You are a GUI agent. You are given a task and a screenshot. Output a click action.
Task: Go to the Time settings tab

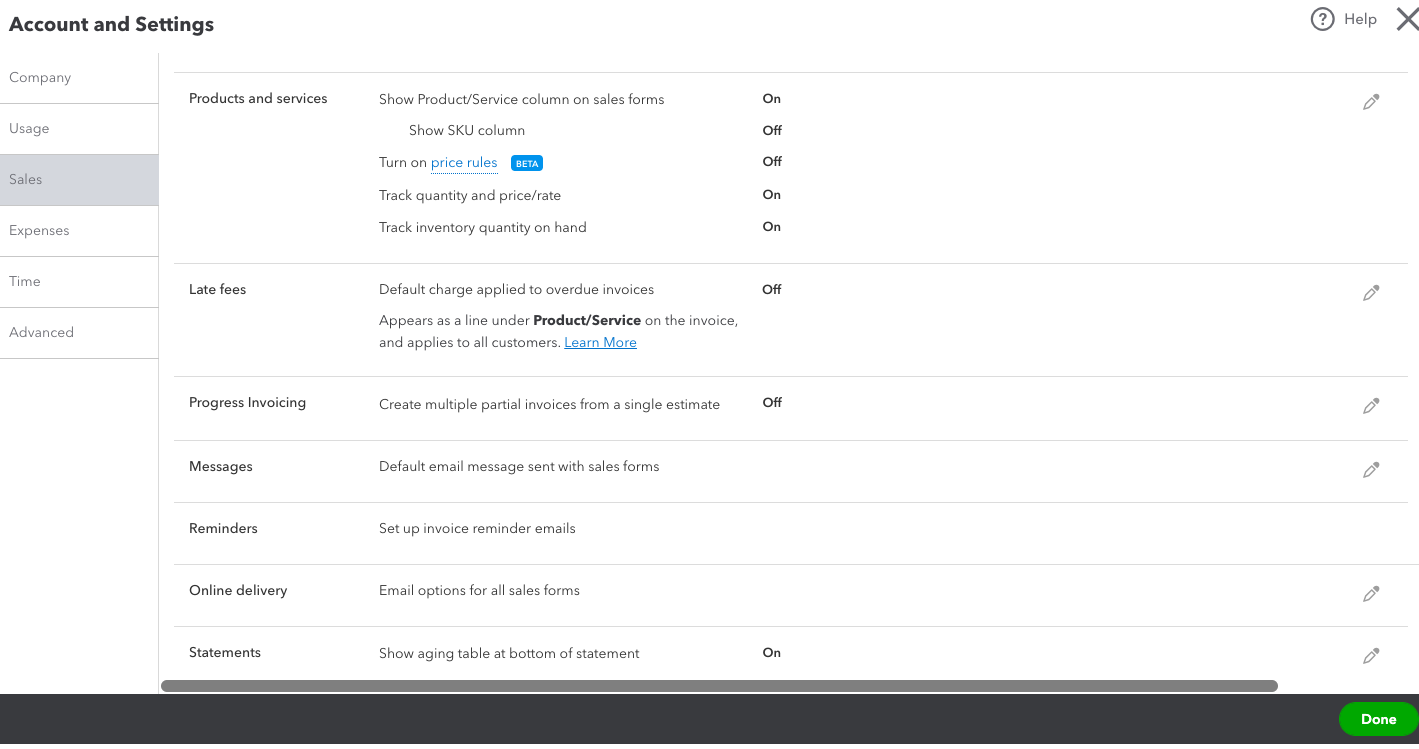(x=25, y=282)
